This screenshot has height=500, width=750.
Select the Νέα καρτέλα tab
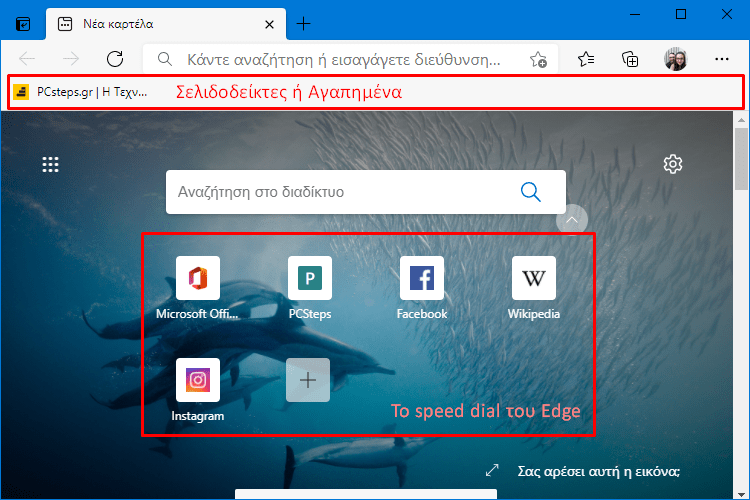click(166, 24)
